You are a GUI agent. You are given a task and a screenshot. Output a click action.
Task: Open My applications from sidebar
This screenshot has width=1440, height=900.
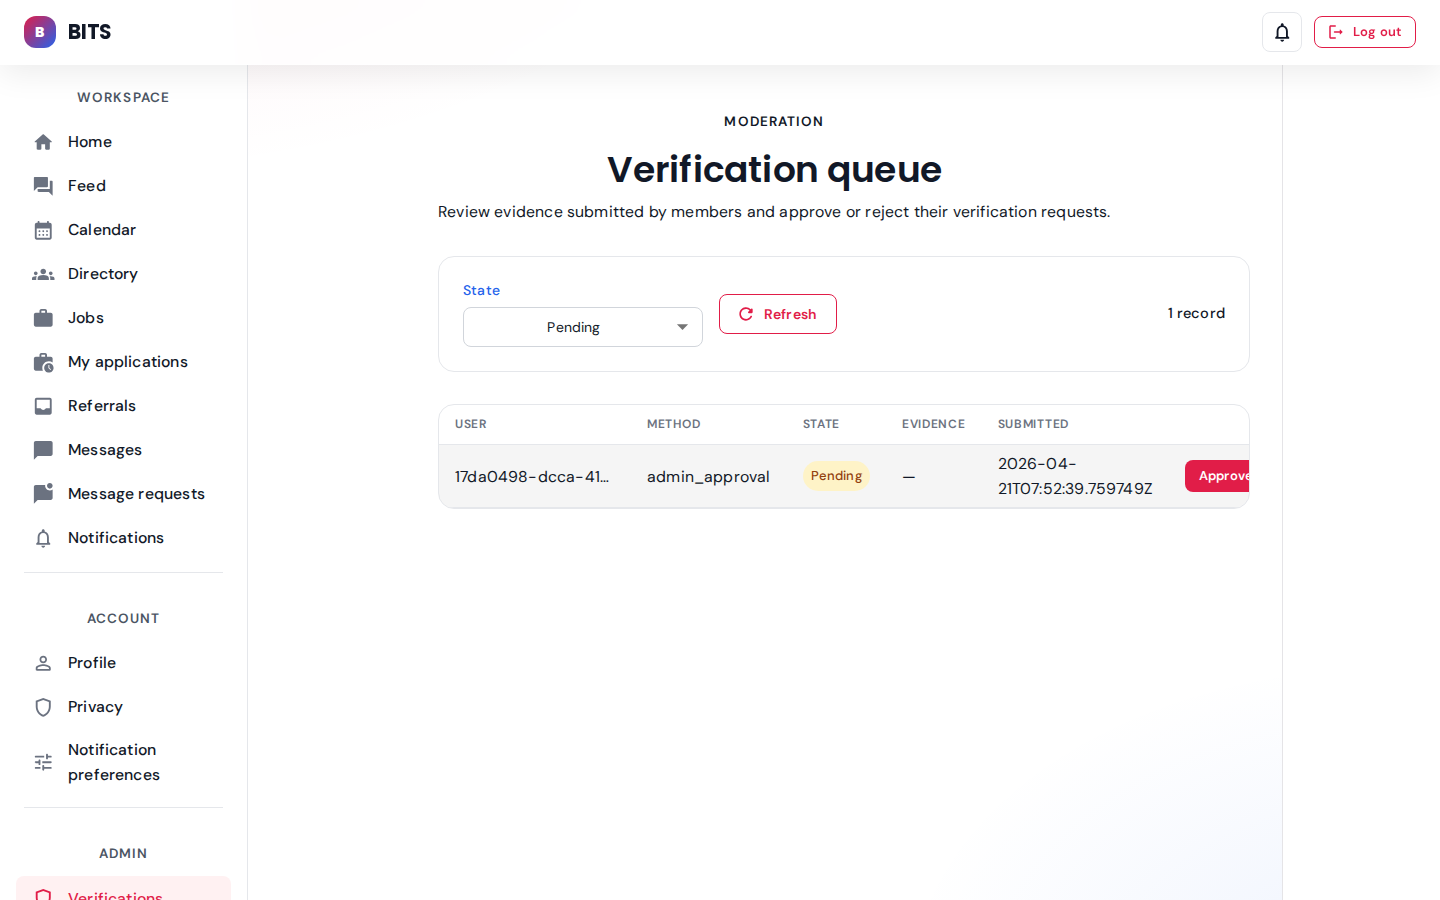click(127, 362)
